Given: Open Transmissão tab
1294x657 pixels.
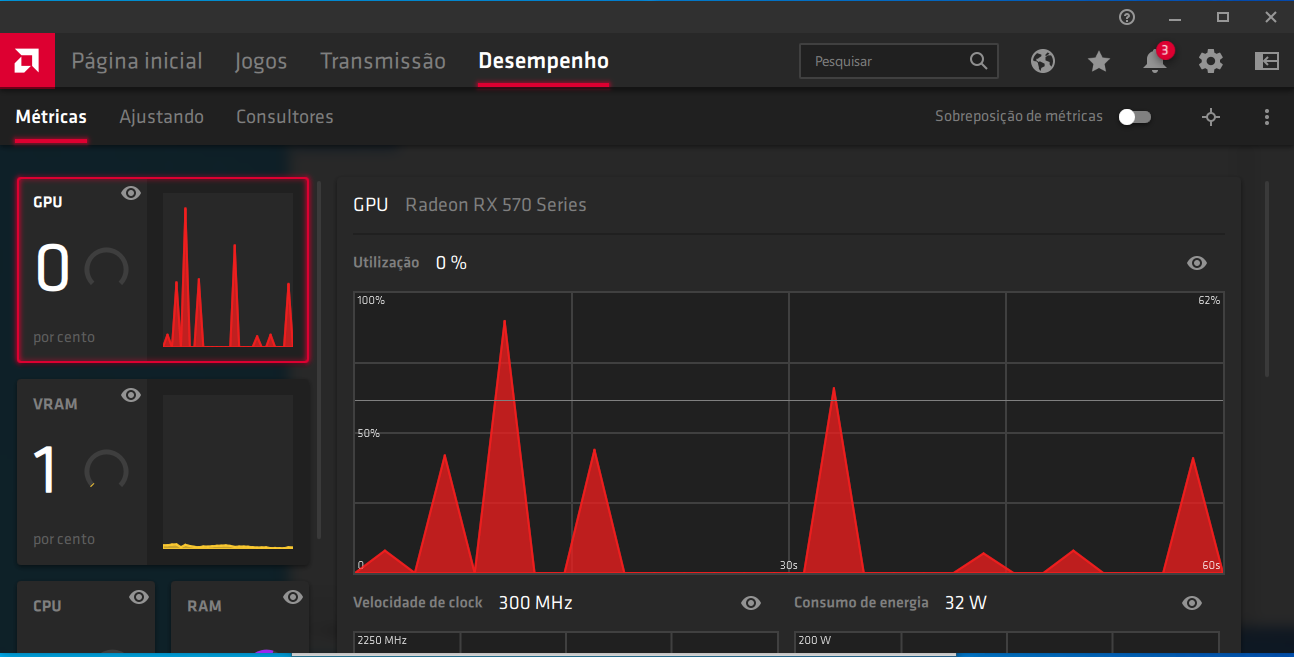Looking at the screenshot, I should tap(383, 61).
